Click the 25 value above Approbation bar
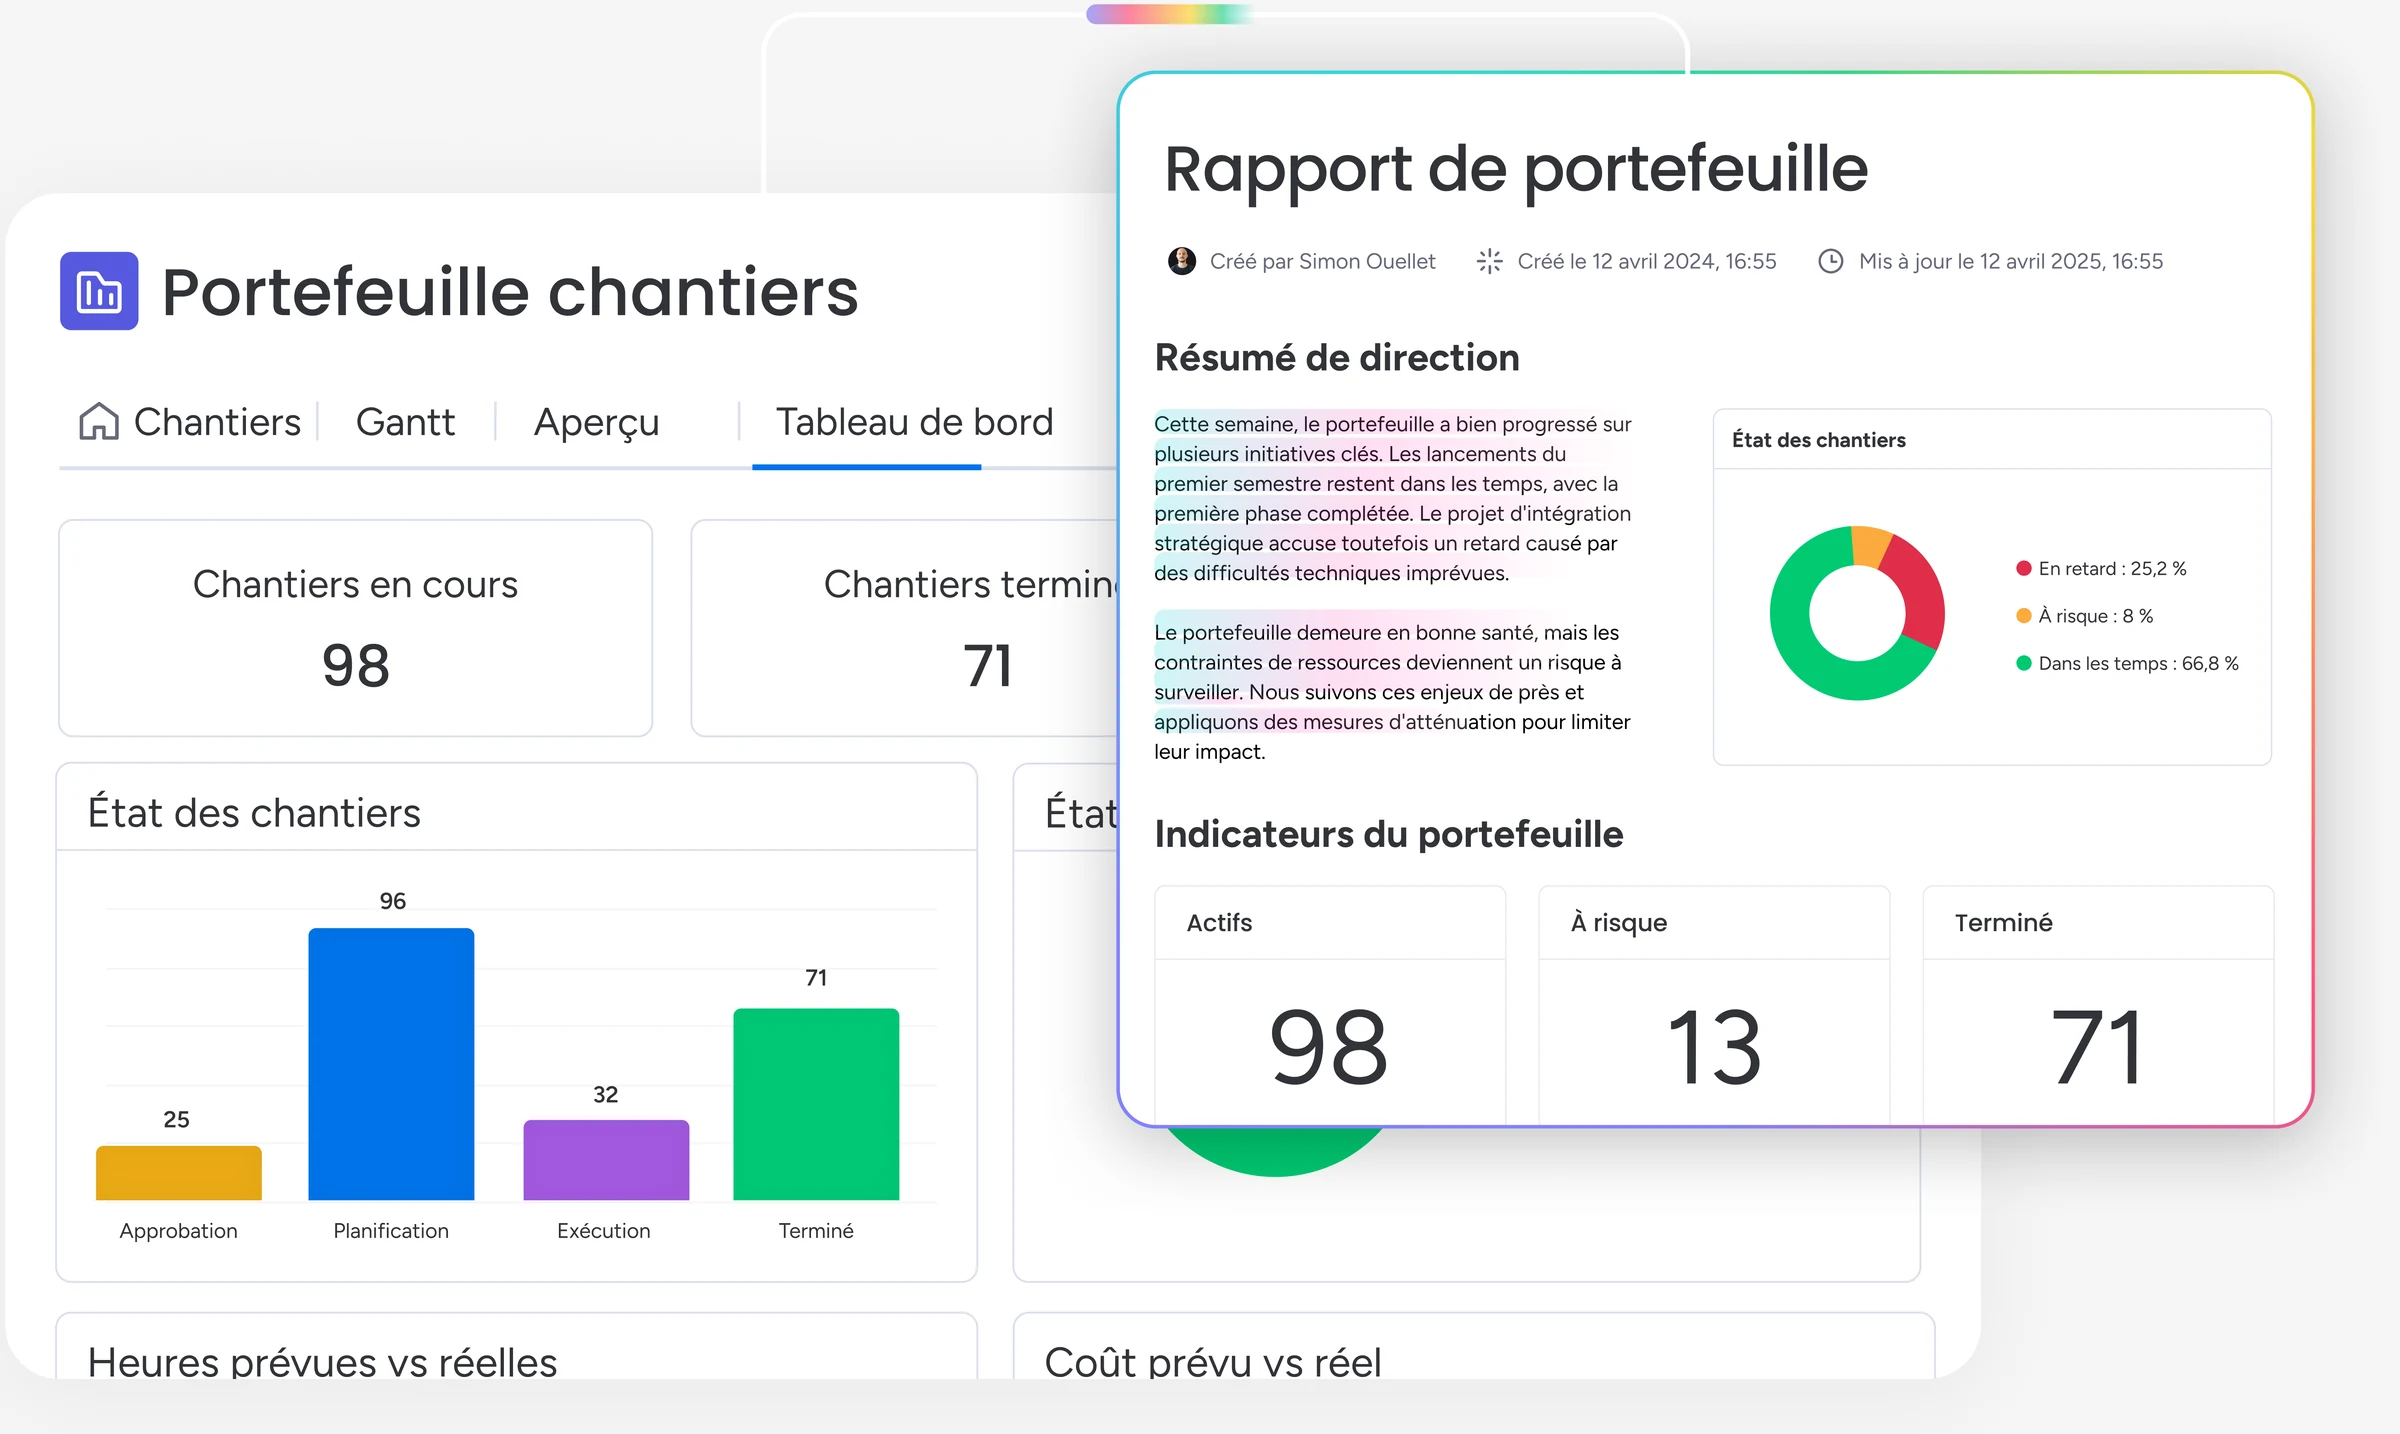 click(x=176, y=1119)
